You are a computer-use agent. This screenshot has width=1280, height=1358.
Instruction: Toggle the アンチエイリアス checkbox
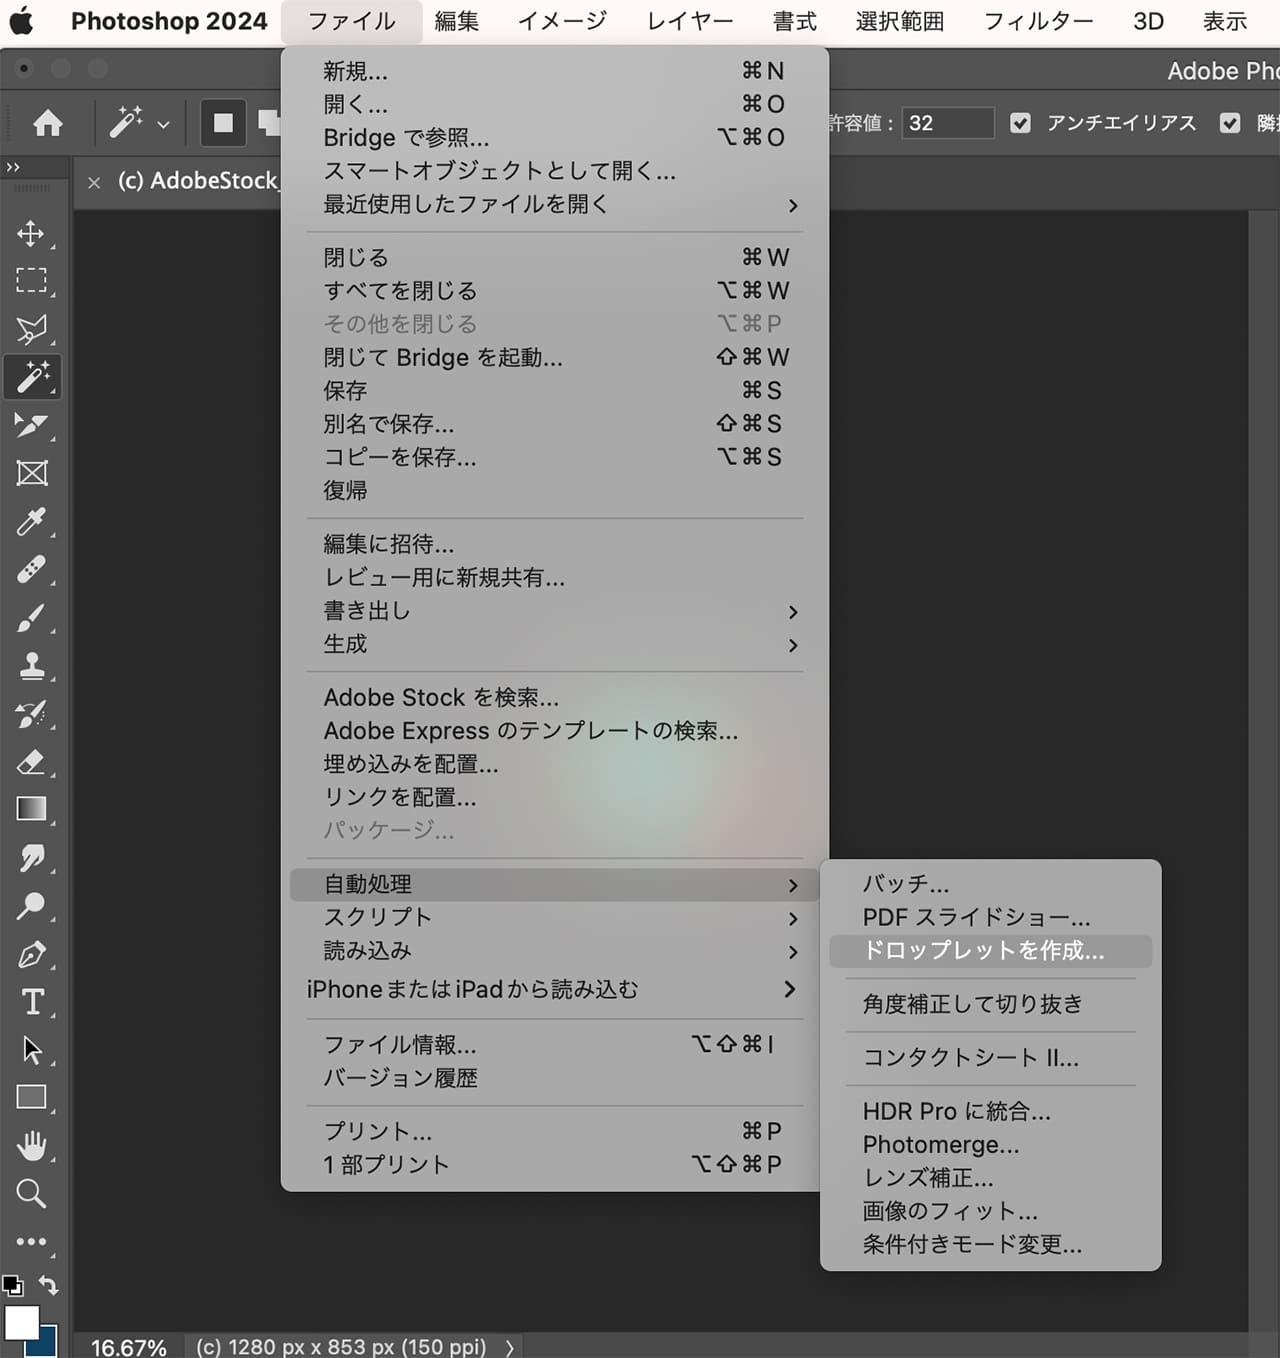[x=1020, y=123]
